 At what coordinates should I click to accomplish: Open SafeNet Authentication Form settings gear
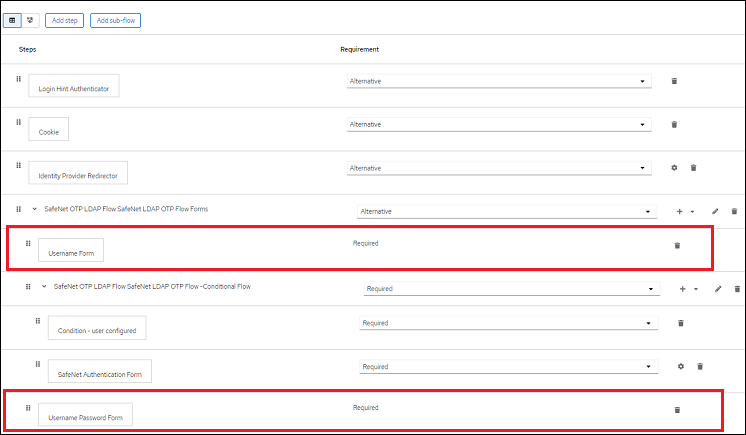click(x=681, y=367)
